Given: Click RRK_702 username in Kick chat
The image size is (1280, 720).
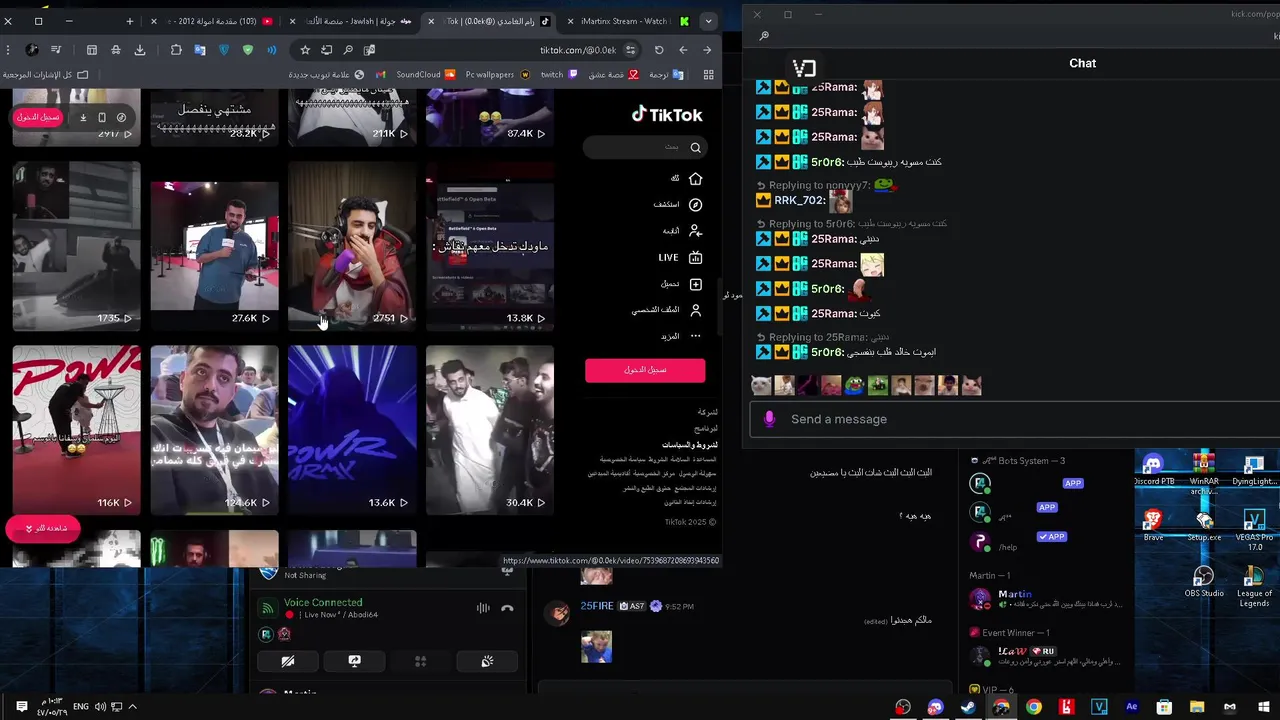Looking at the screenshot, I should (798, 200).
